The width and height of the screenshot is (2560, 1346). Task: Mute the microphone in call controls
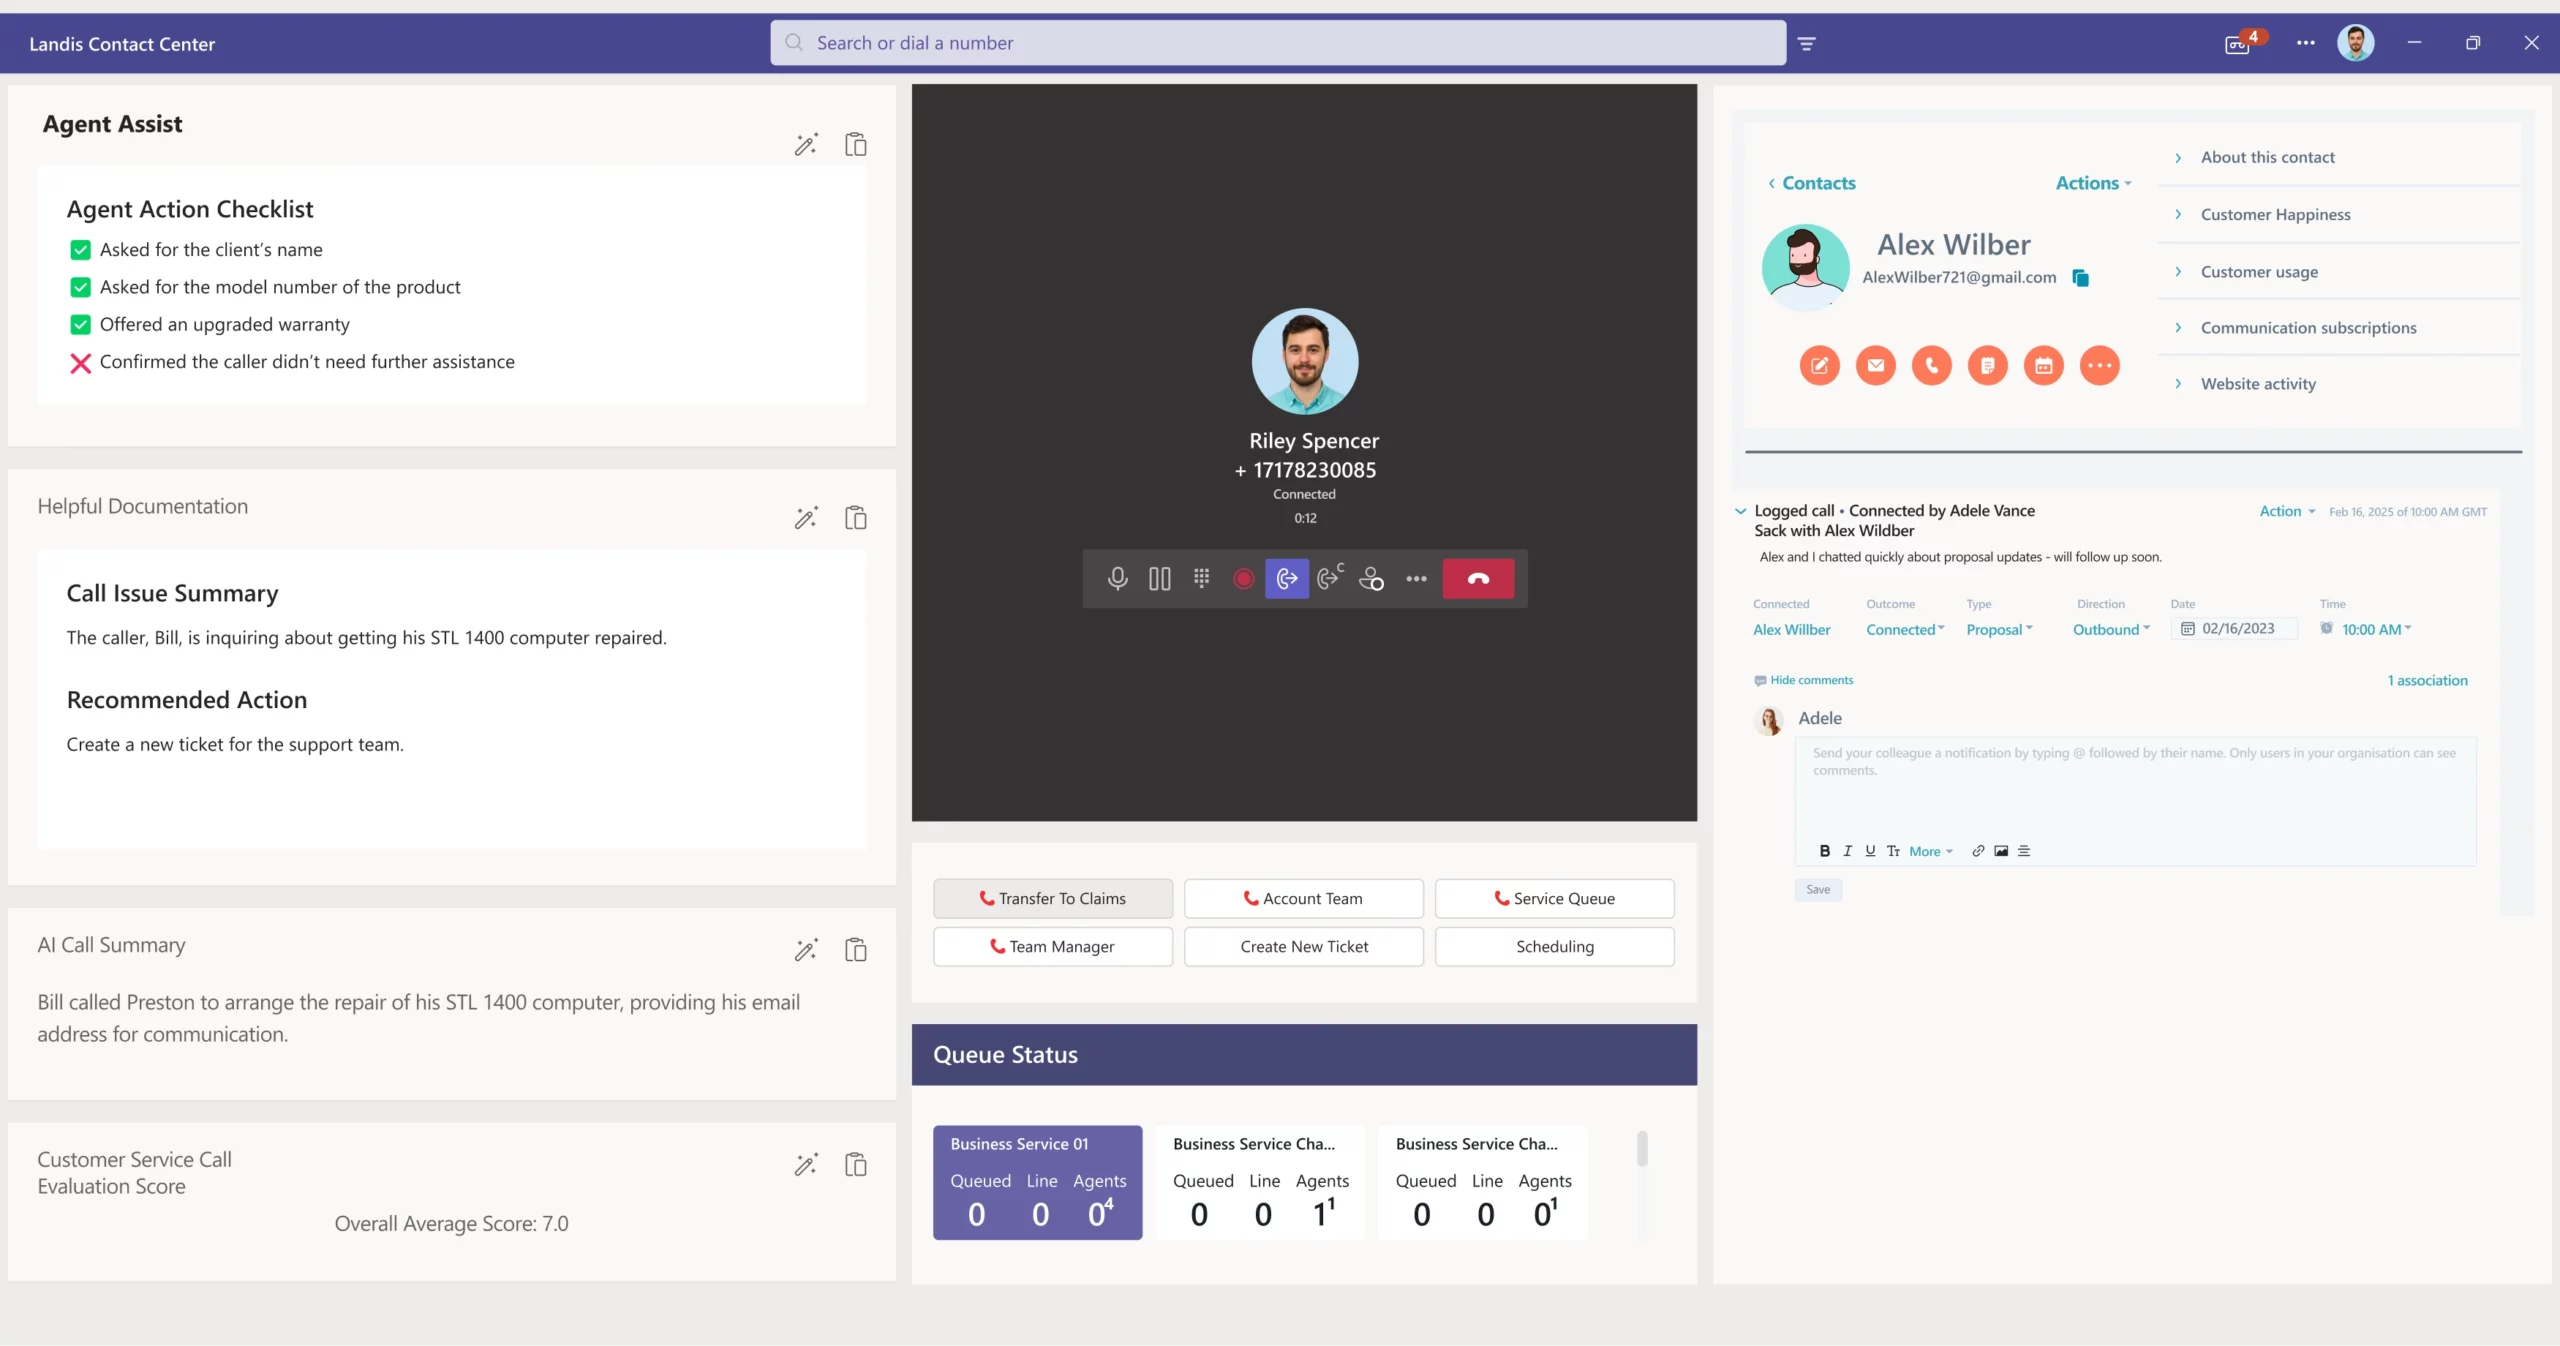[x=1117, y=578]
